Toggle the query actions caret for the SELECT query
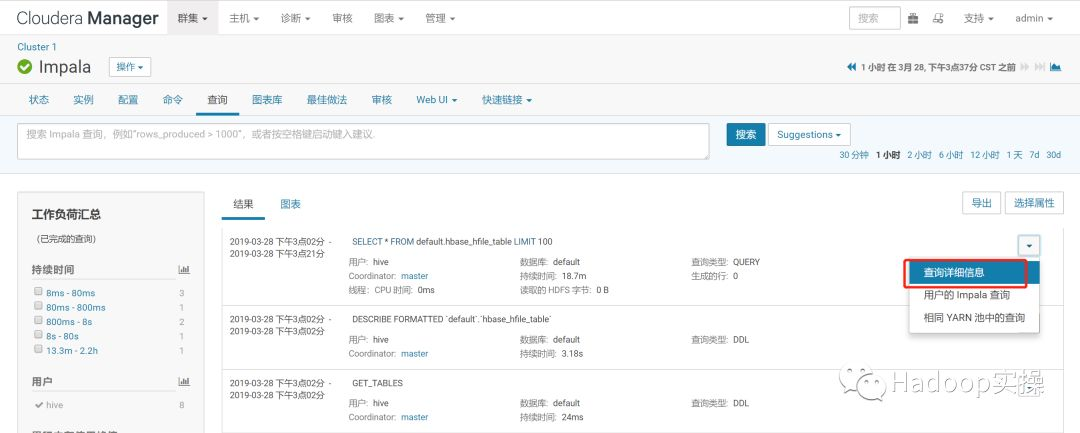The image size is (1080, 433). tap(1028, 245)
